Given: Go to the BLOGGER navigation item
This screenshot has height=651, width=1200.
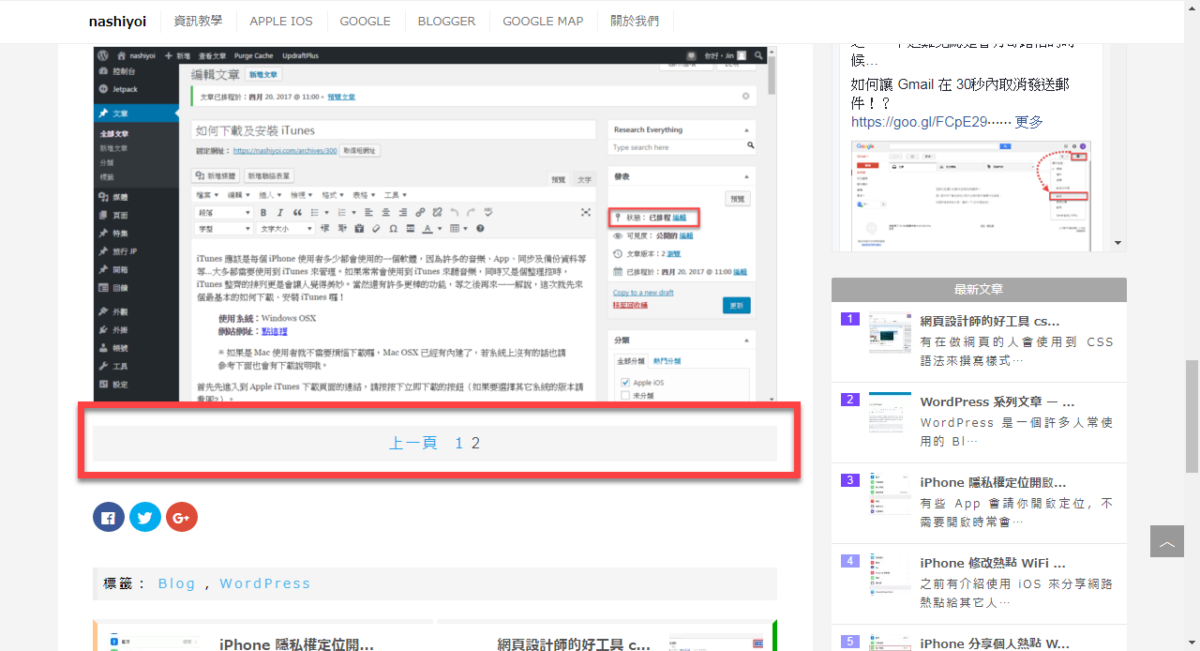Looking at the screenshot, I should point(447,21).
